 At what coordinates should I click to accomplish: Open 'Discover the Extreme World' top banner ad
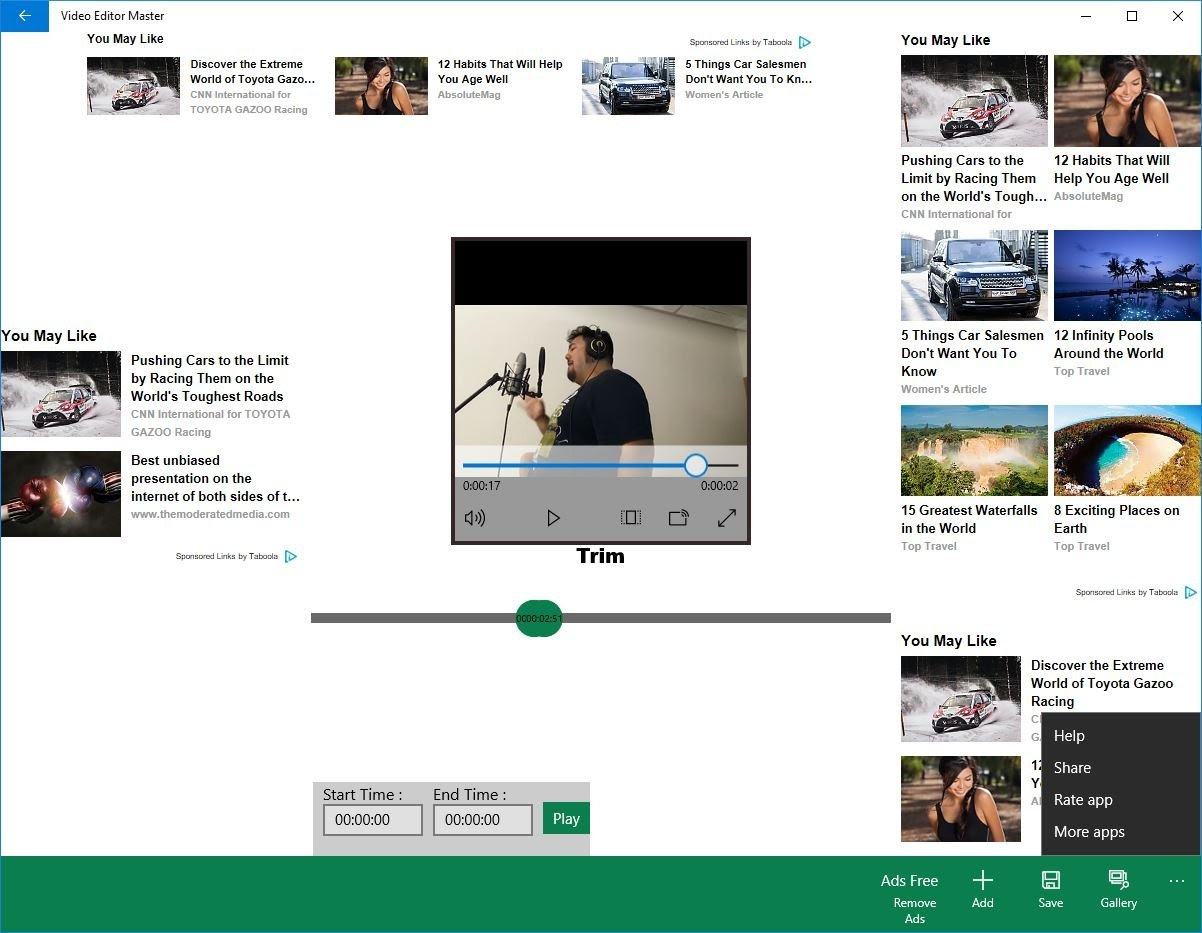coord(253,71)
